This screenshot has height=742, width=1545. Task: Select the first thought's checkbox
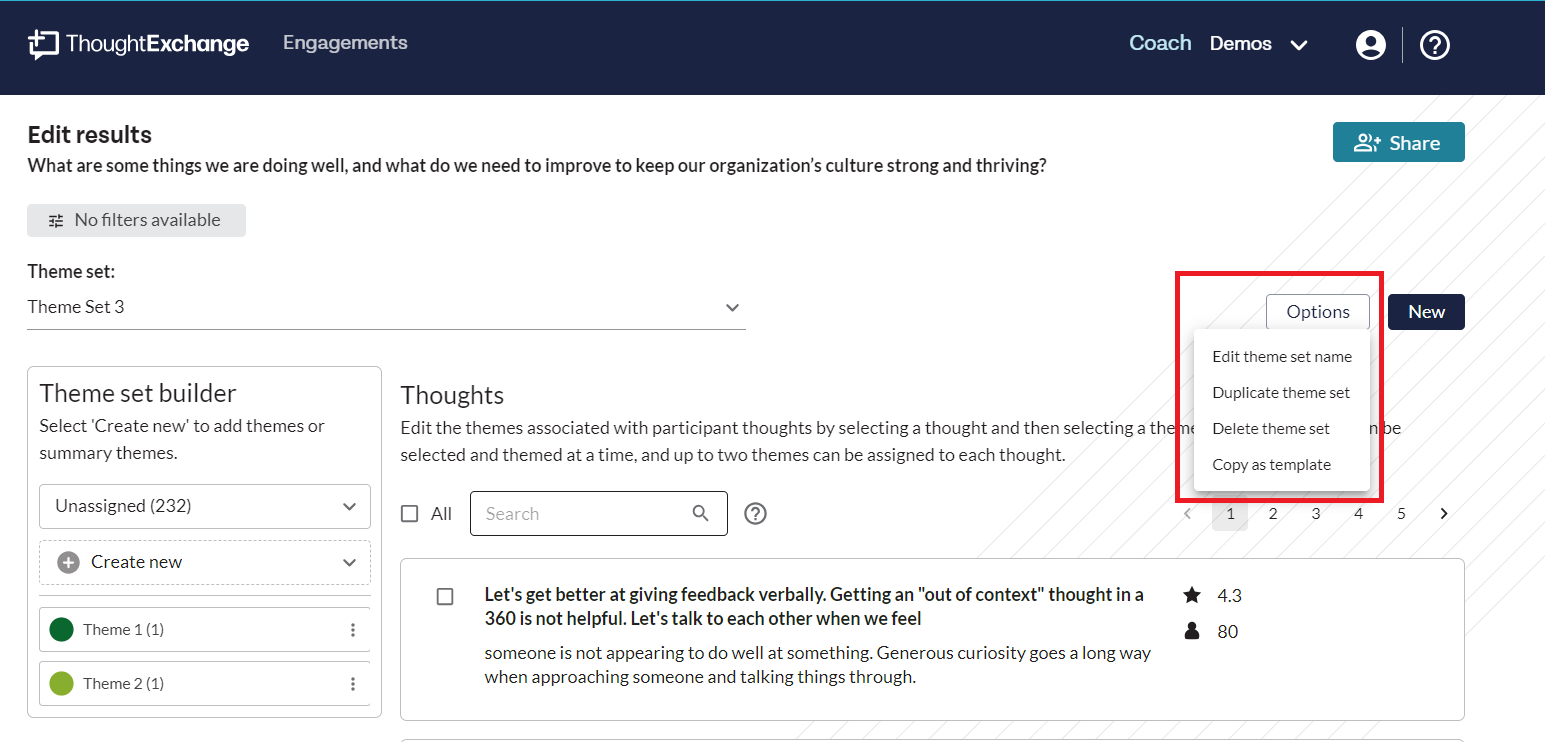[x=445, y=596]
